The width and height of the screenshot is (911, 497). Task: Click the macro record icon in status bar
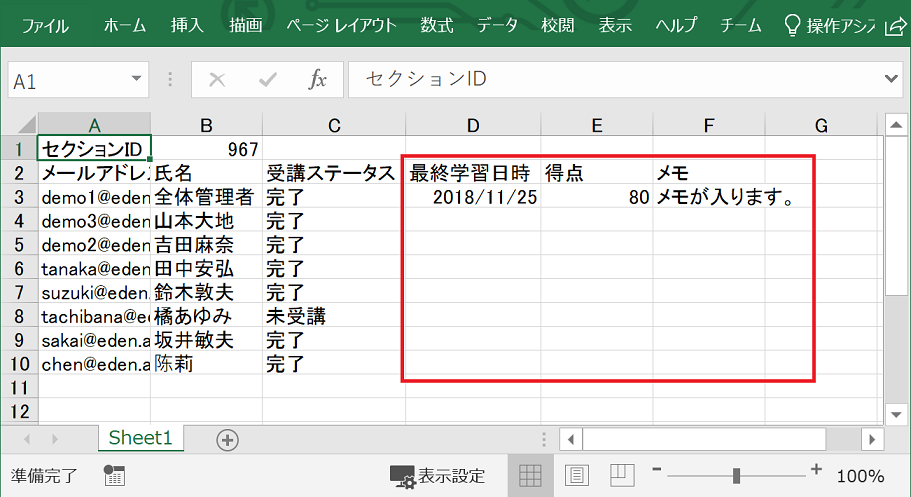[x=114, y=475]
